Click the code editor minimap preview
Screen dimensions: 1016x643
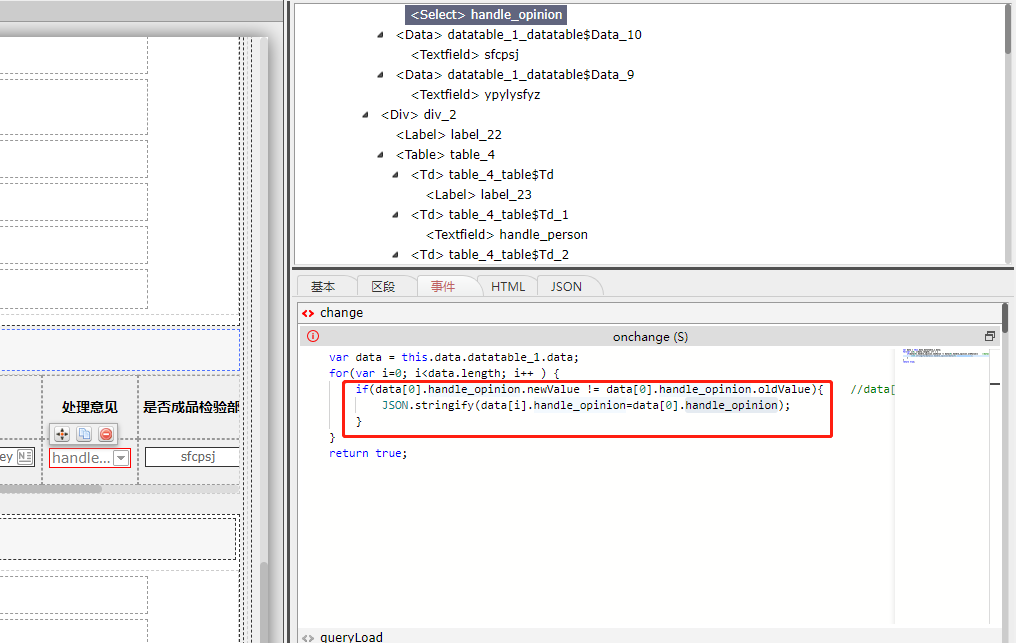[x=946, y=356]
